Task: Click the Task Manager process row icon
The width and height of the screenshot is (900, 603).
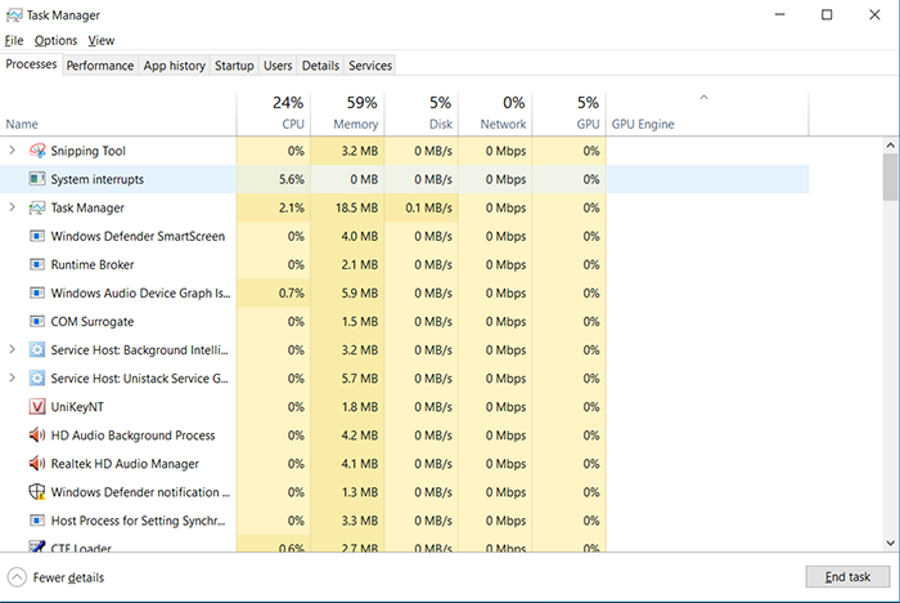Action: pyautogui.click(x=37, y=208)
